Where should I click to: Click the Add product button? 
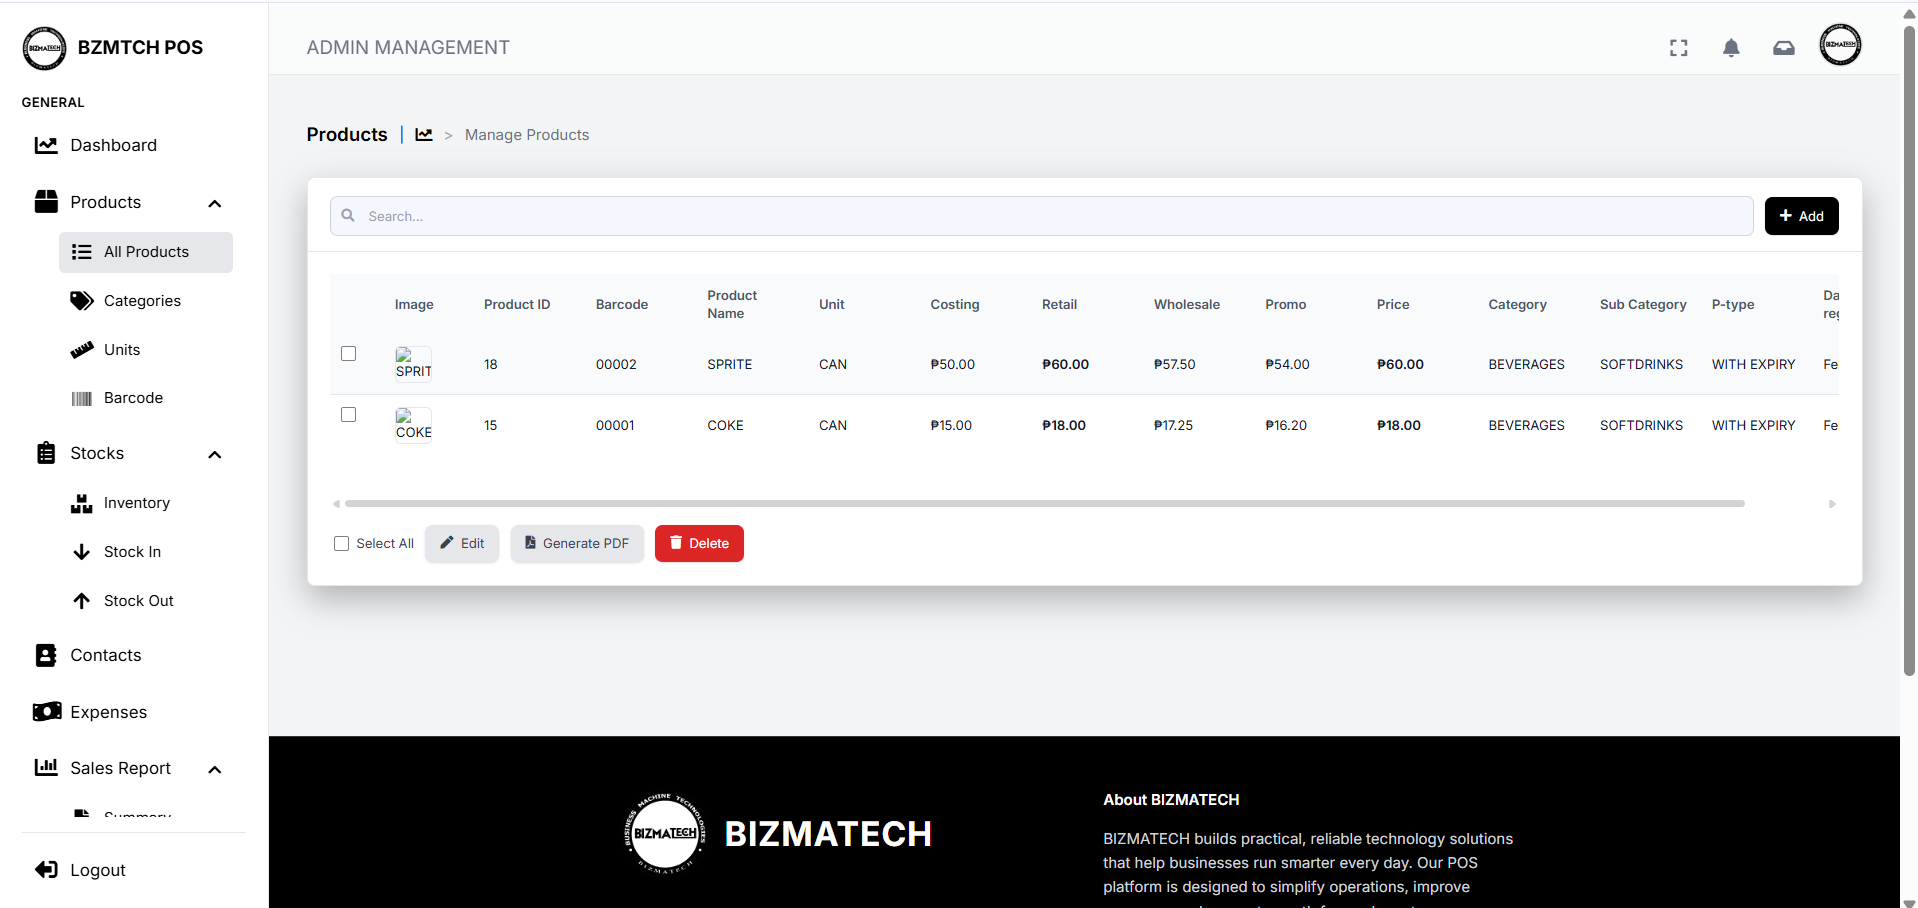(1801, 216)
